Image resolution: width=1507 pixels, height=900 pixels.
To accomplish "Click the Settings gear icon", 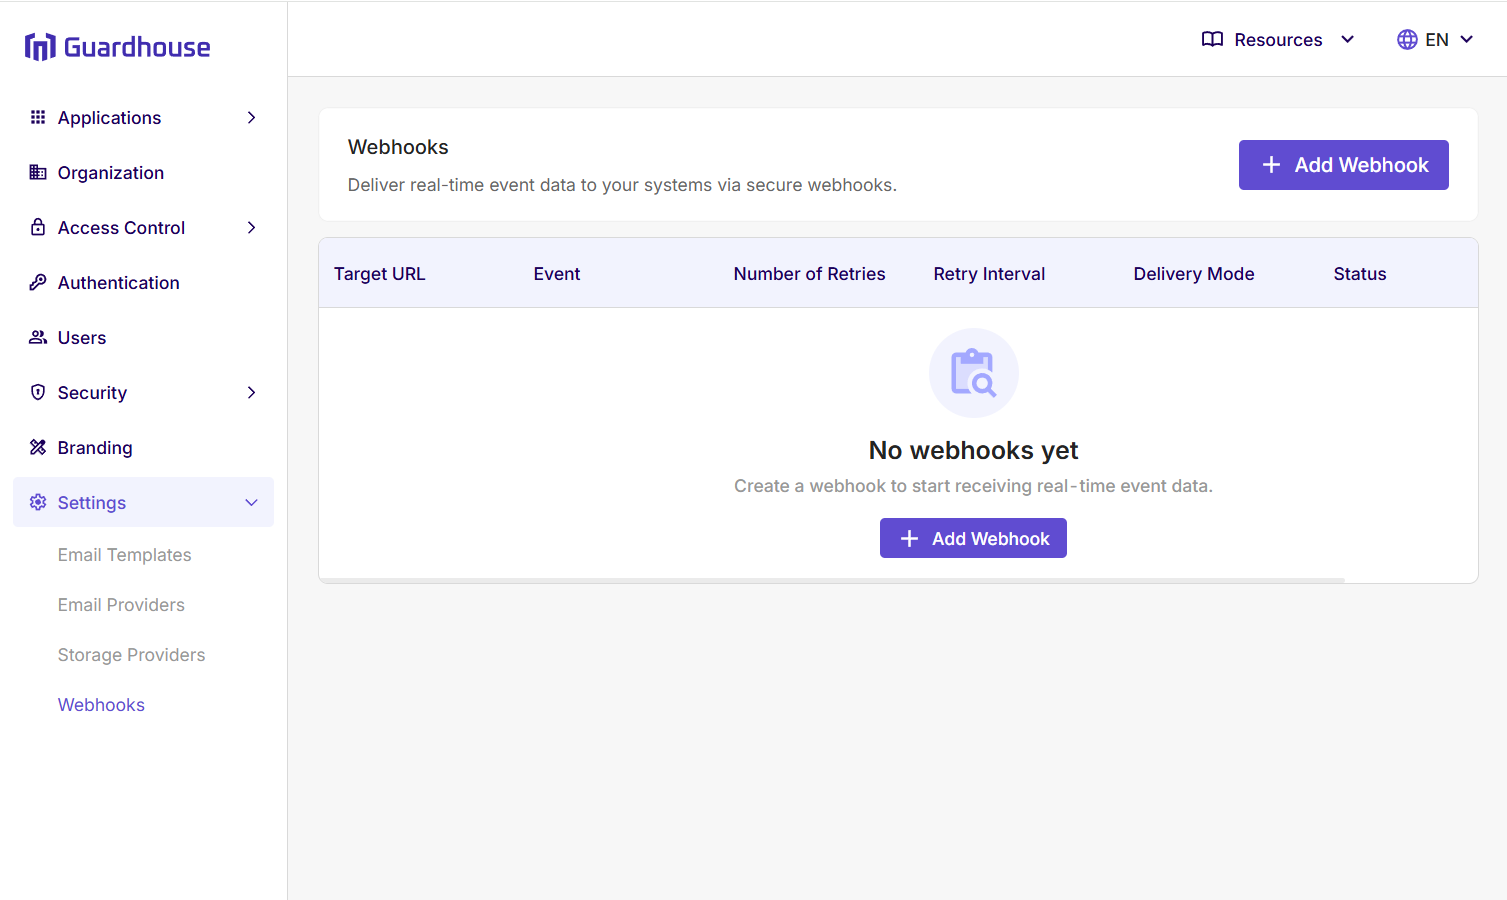I will click(x=37, y=502).
